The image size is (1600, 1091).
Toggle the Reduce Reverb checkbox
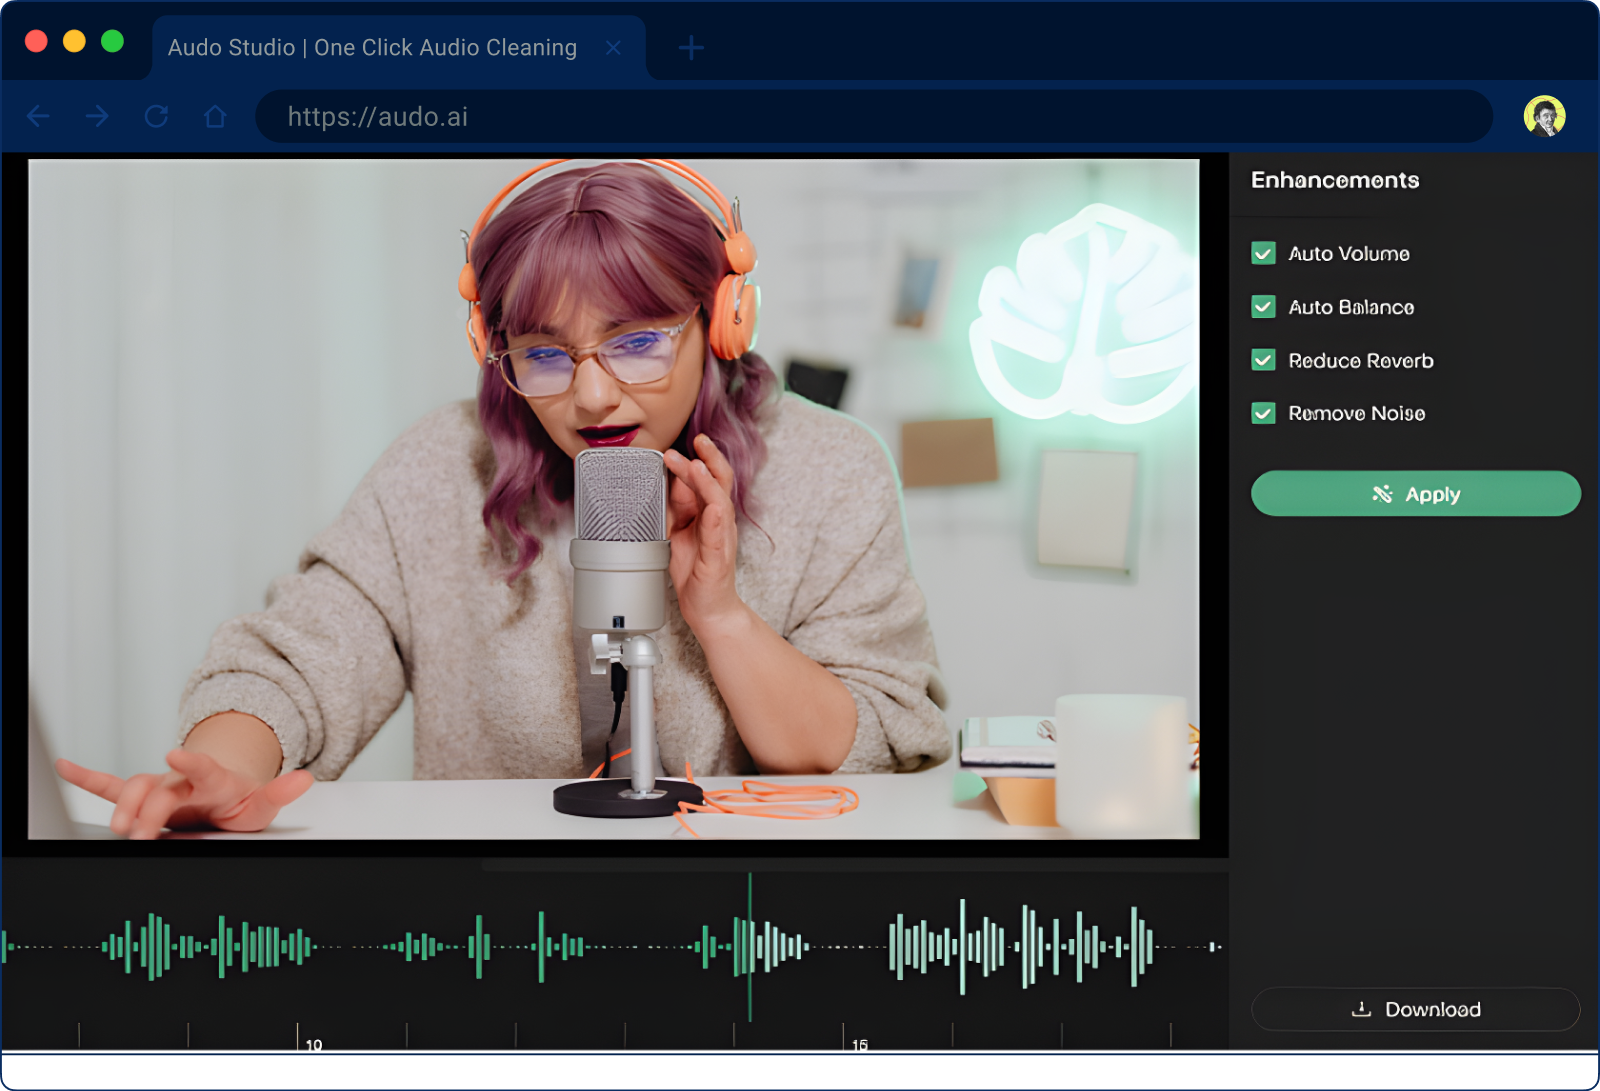coord(1262,360)
